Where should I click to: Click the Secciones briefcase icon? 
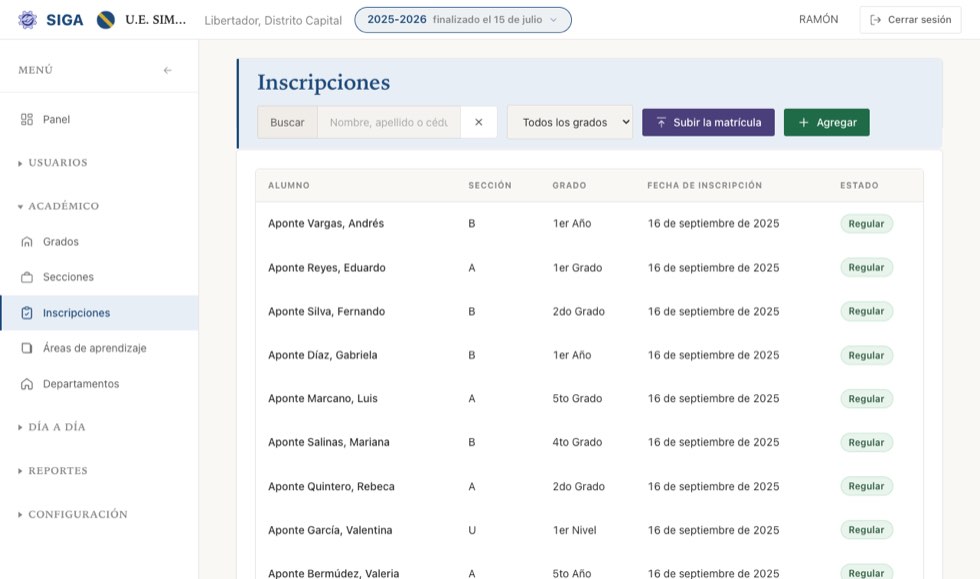tap(27, 277)
